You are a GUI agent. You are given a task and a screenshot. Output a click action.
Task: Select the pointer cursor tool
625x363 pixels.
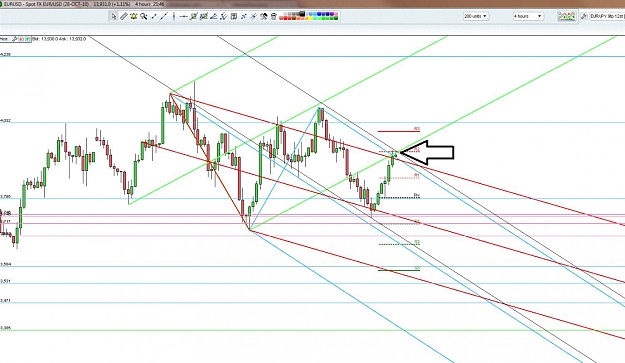pos(114,16)
